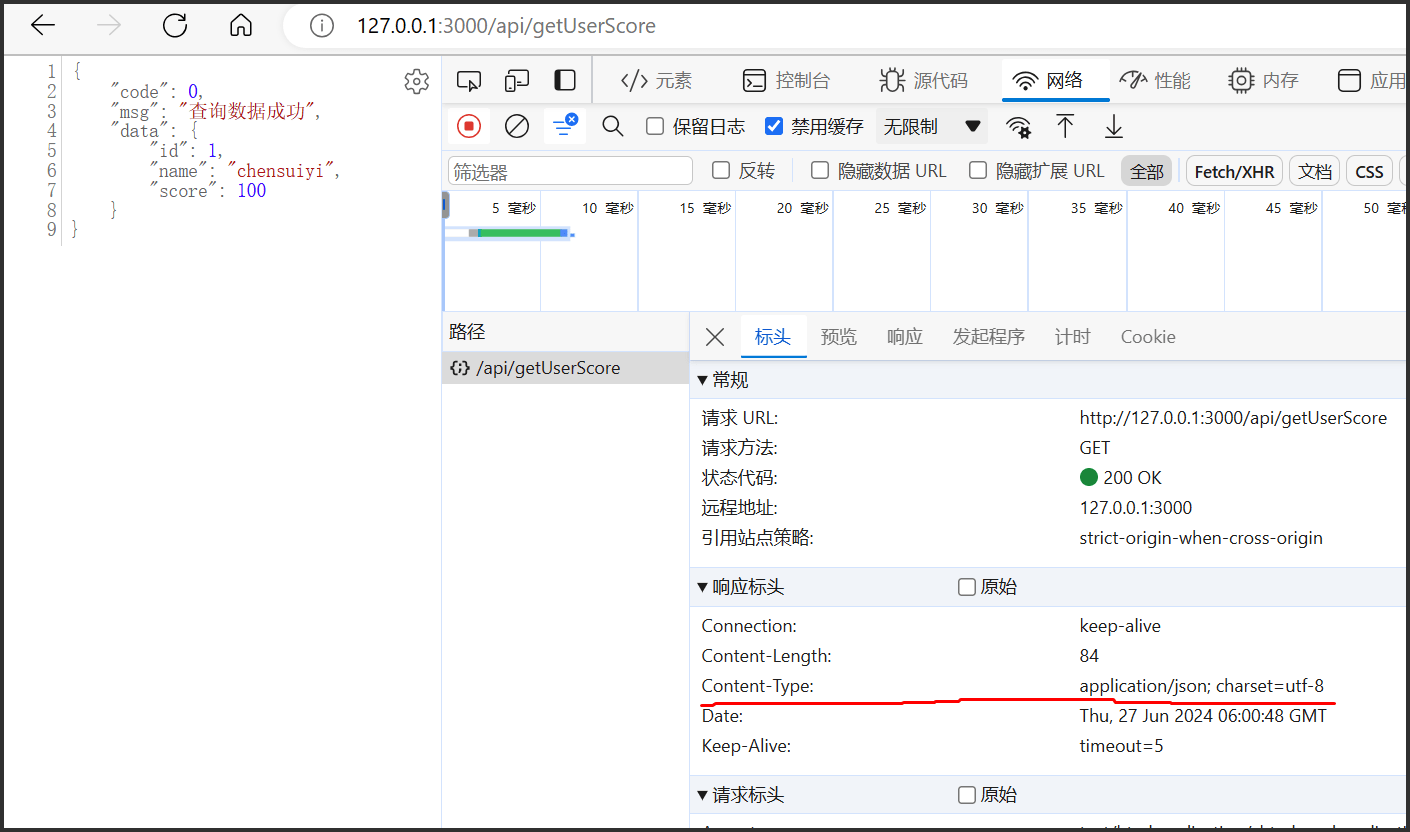Screen dimensions: 1410x832
Task: Reload the page with the refresh icon
Action: (175, 26)
